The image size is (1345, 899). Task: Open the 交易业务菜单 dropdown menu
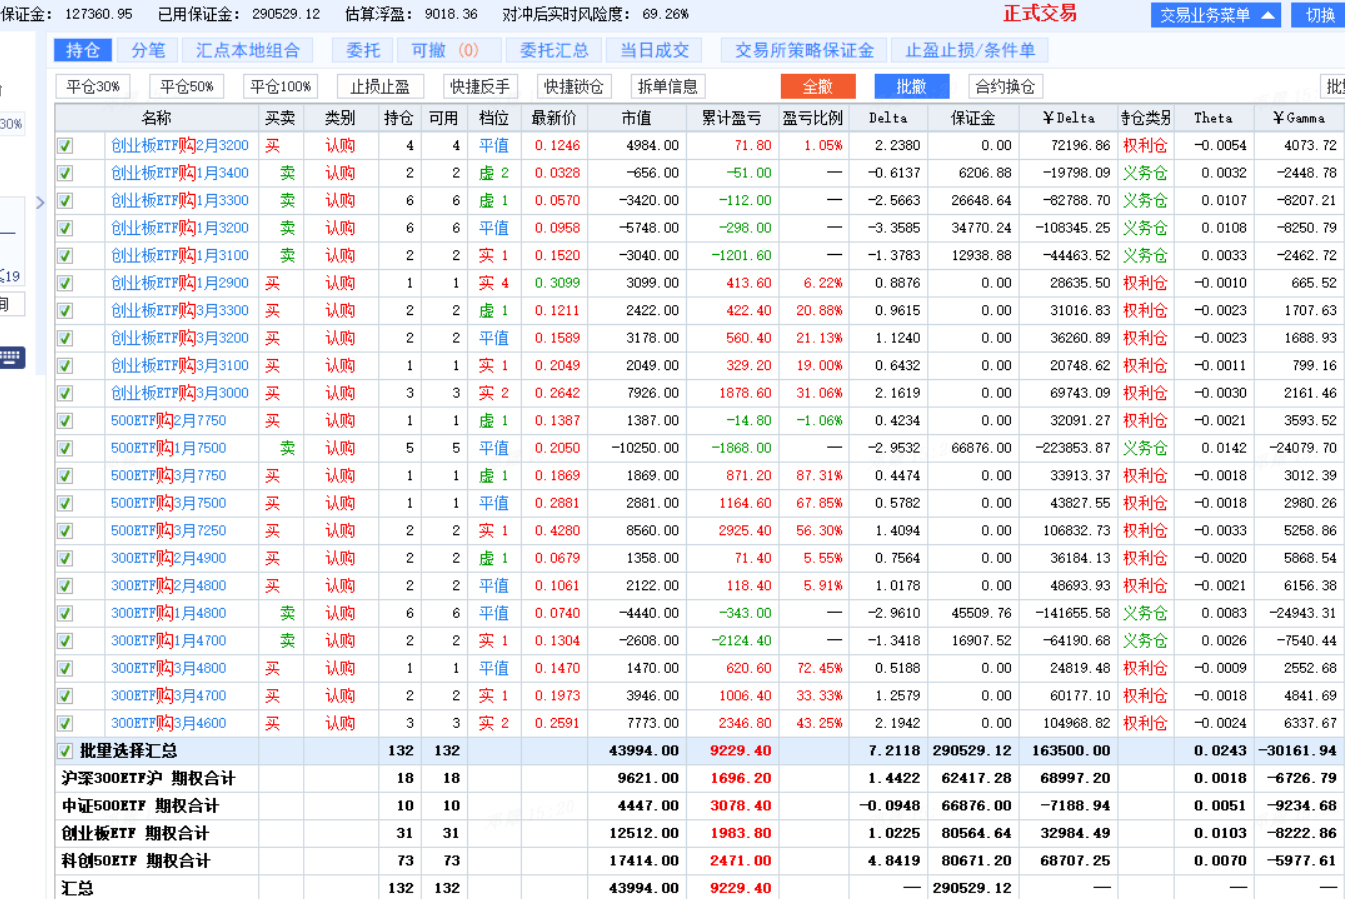click(1215, 15)
